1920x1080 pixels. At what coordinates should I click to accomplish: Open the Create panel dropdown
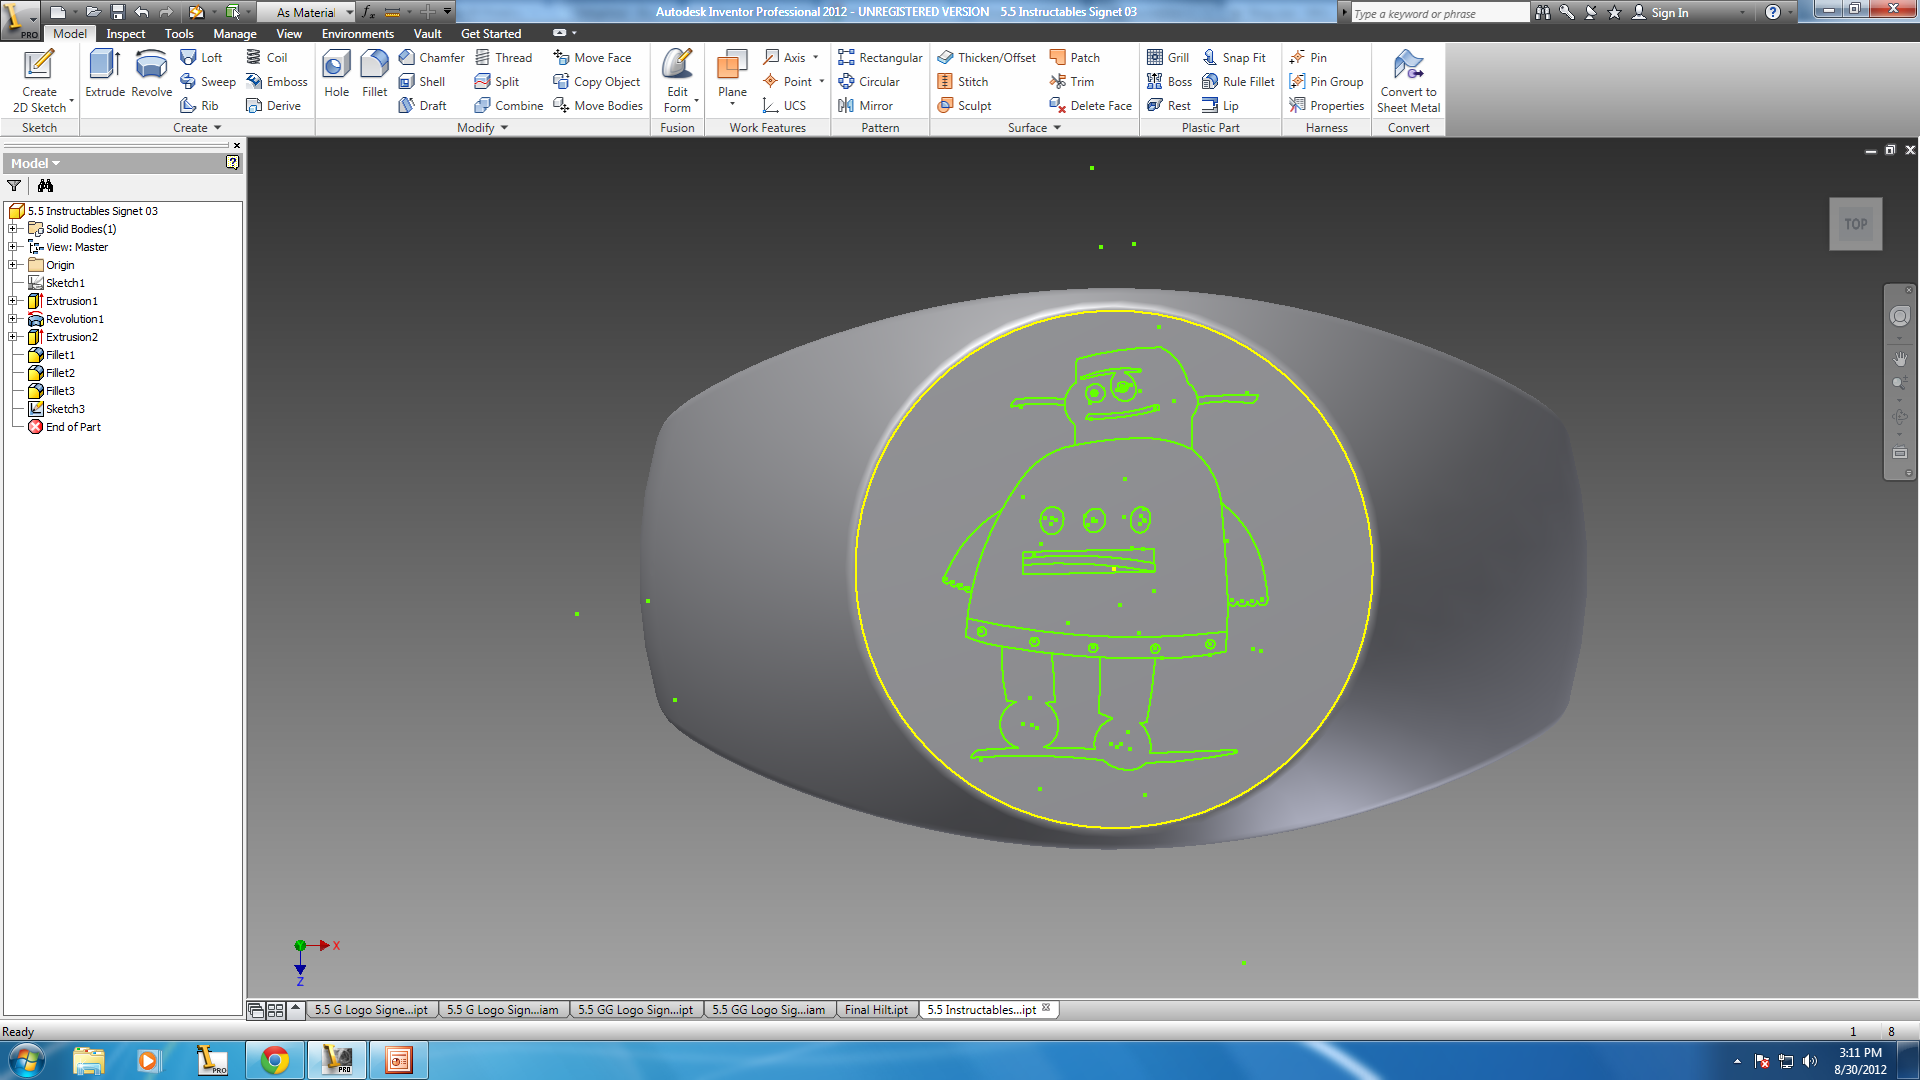point(197,128)
